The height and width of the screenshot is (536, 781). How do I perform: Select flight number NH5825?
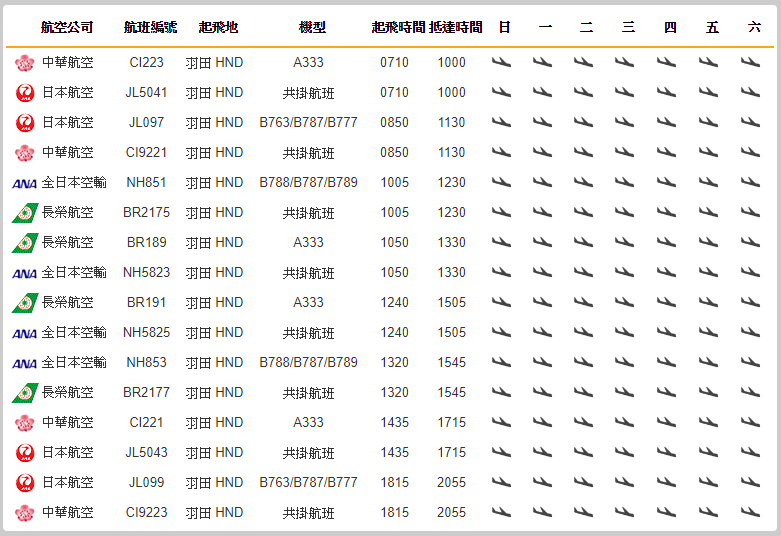[146, 332]
